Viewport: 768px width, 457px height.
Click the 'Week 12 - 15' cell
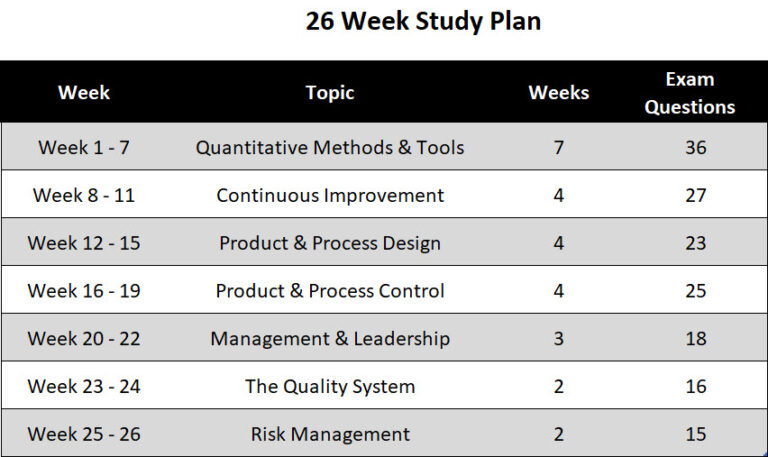[84, 243]
